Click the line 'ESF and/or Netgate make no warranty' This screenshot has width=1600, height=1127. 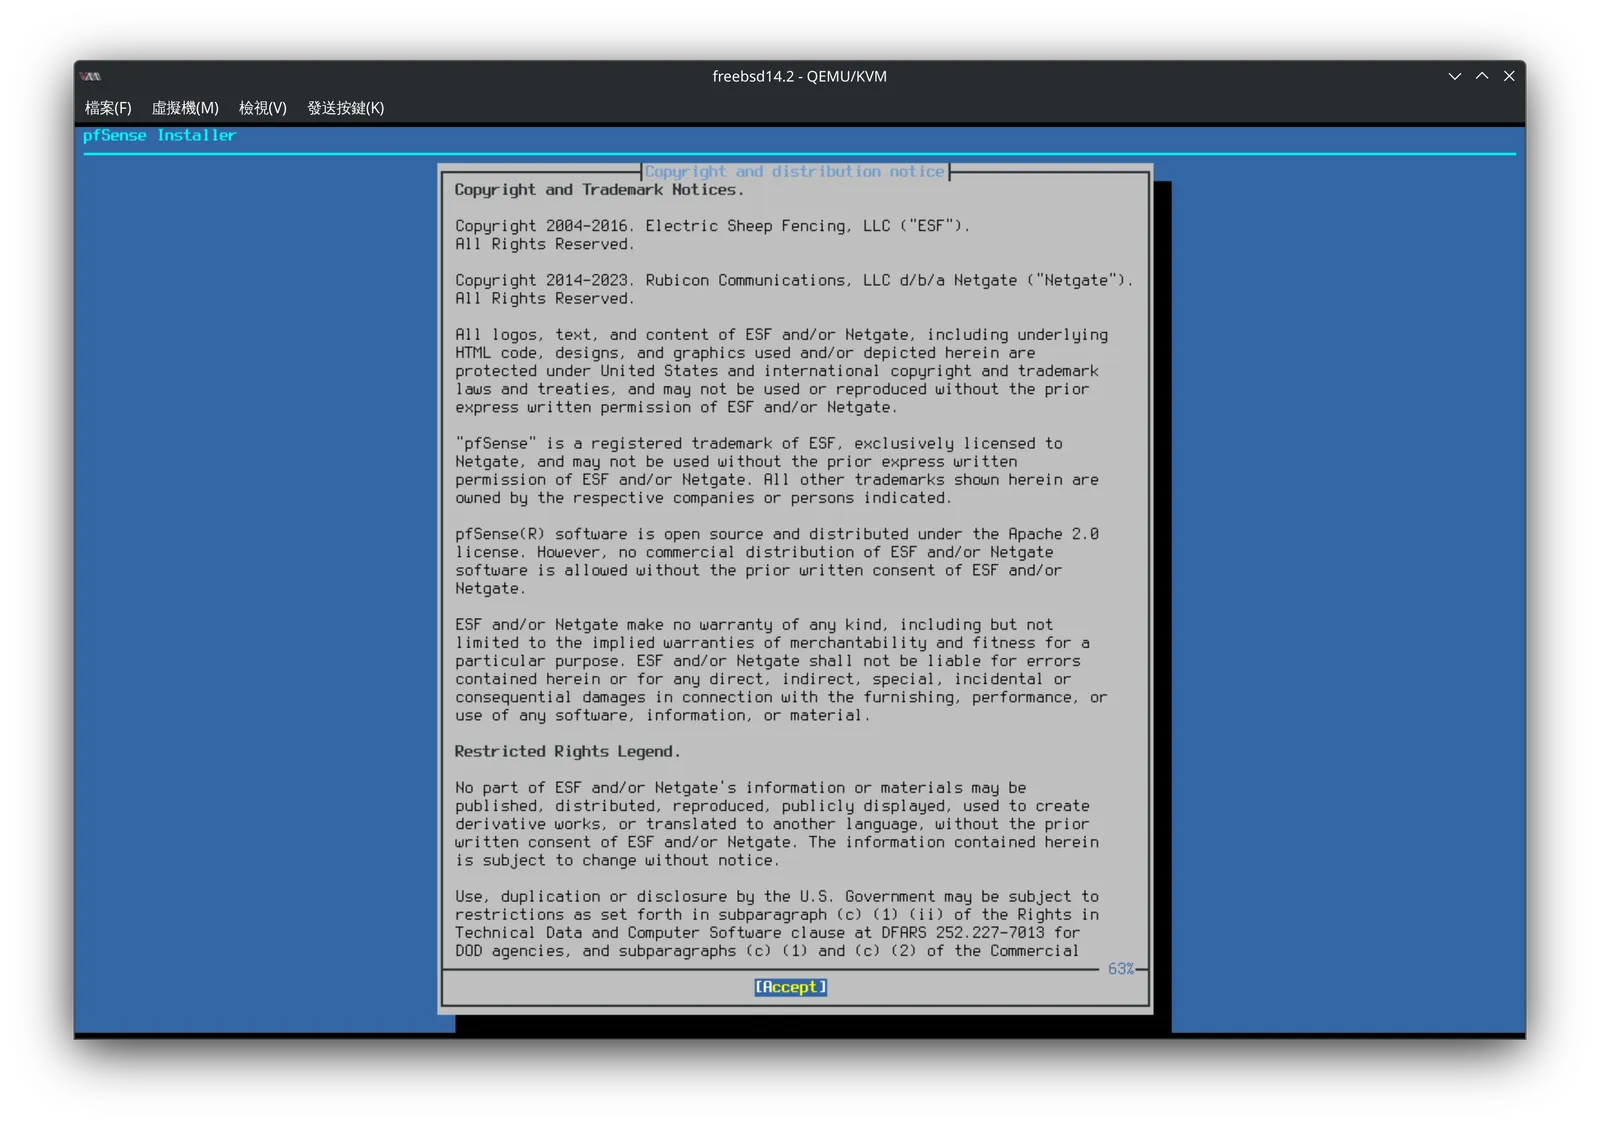coord(753,625)
